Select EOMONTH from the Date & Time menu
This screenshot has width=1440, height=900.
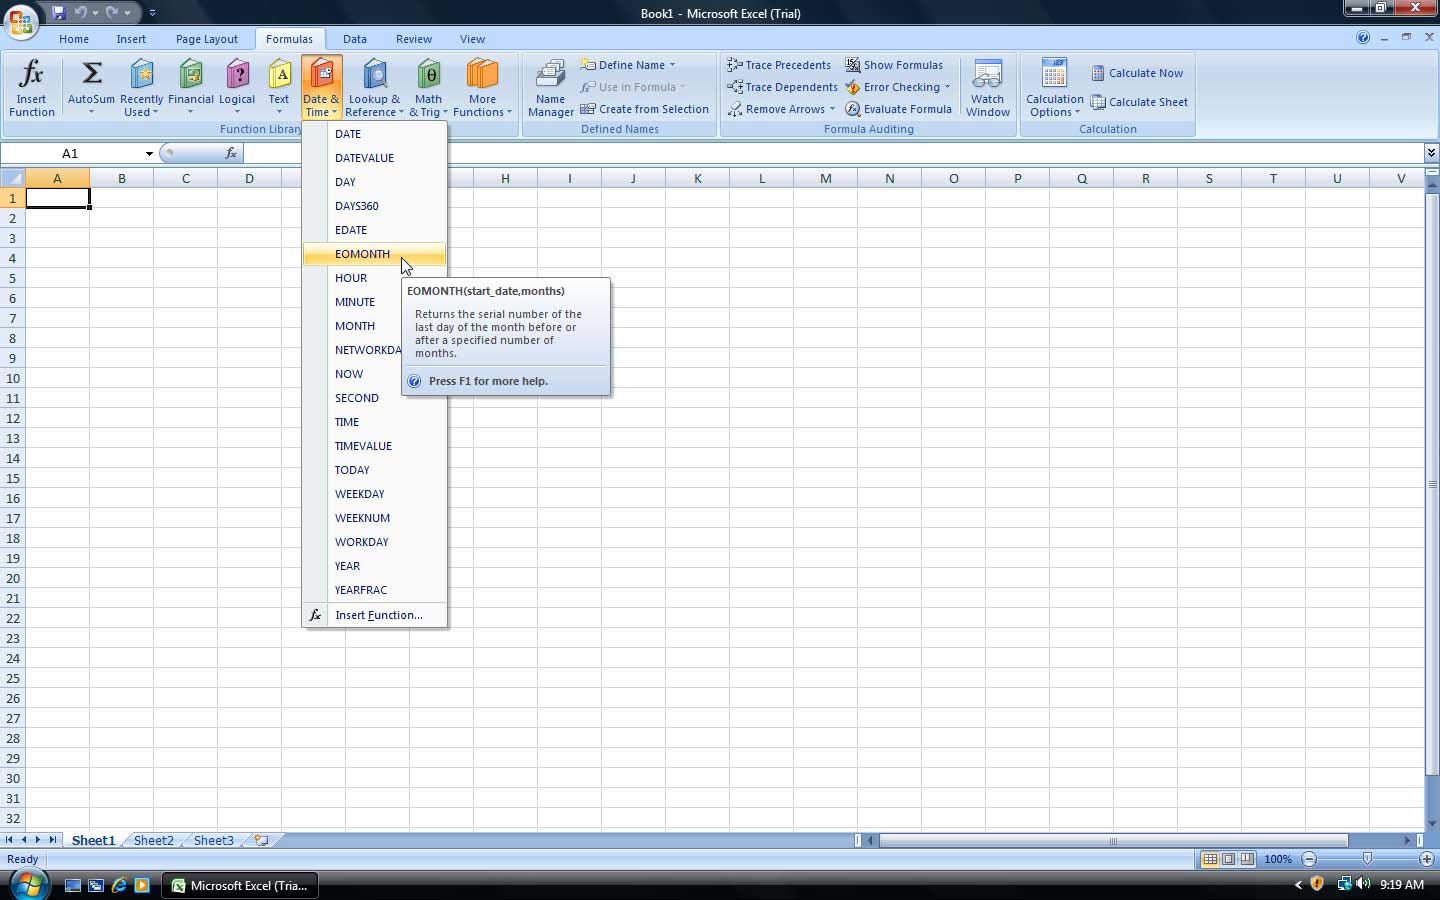[x=362, y=254]
